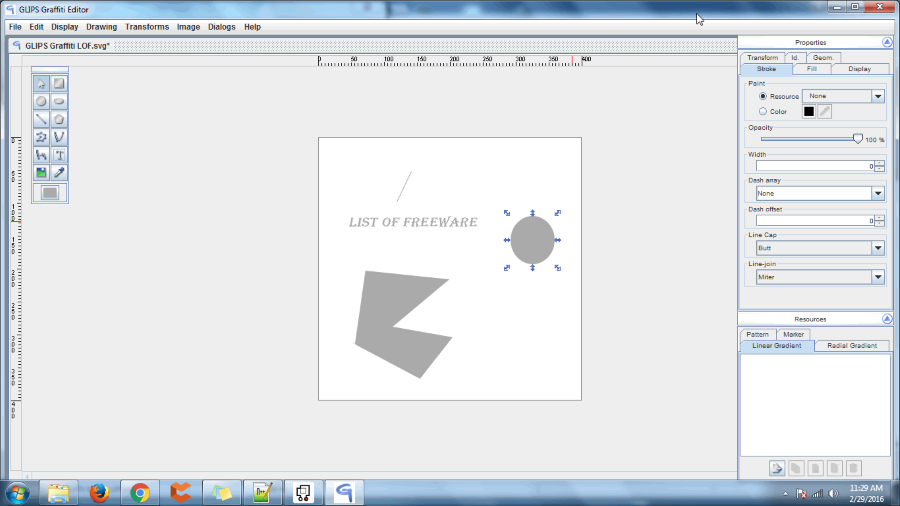Open the Marker resources tab
900x506 pixels.
[793, 334]
